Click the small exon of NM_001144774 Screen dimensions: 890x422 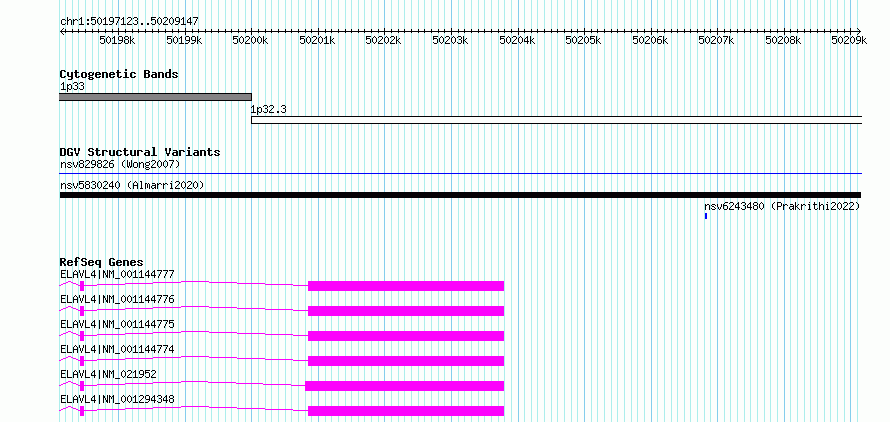pyautogui.click(x=82, y=361)
